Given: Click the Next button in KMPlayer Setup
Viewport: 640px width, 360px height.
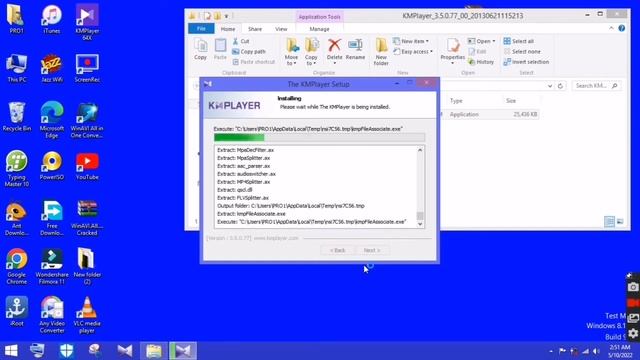Looking at the screenshot, I should coord(371,250).
